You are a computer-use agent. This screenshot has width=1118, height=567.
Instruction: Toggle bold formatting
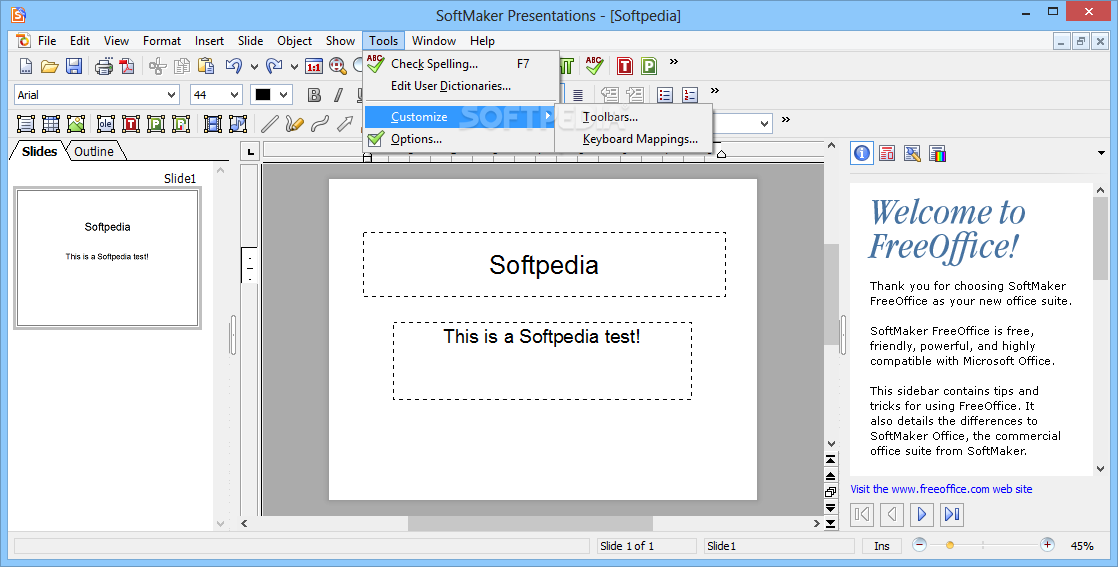pos(314,95)
